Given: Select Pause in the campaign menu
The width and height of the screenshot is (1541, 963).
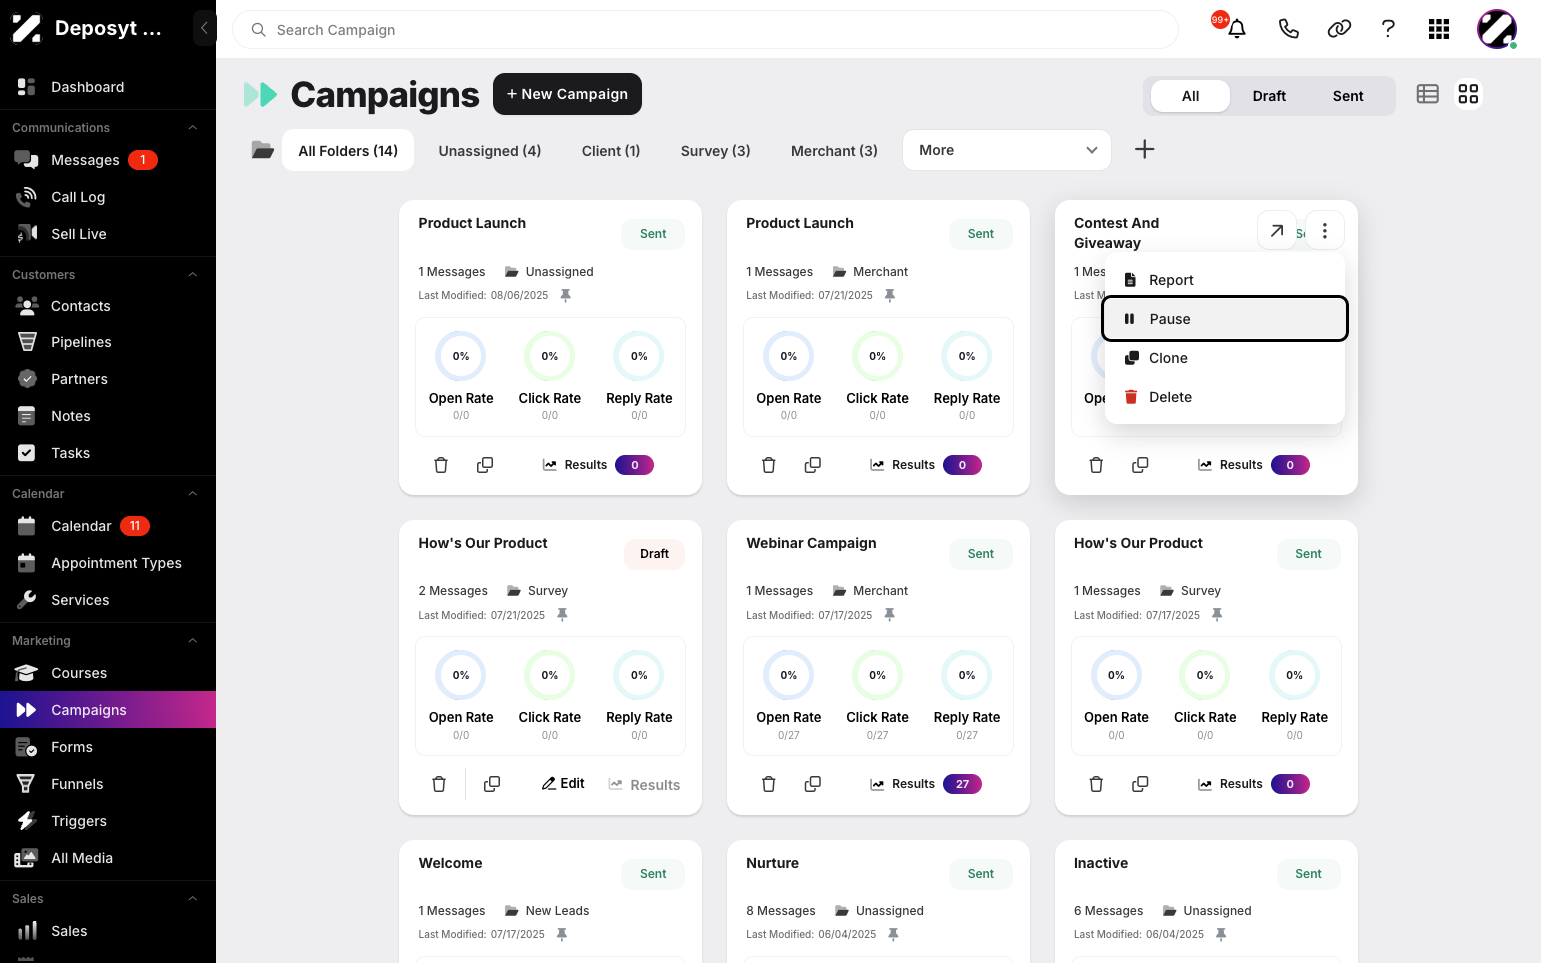Looking at the screenshot, I should [1225, 319].
